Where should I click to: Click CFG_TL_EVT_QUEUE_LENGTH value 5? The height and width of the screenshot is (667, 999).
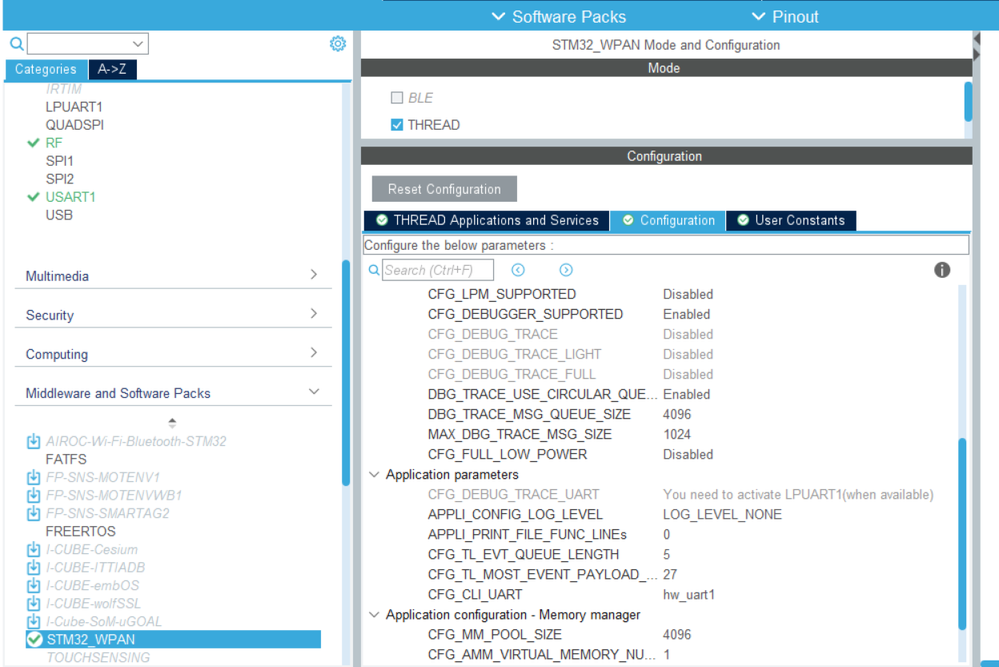coord(666,554)
